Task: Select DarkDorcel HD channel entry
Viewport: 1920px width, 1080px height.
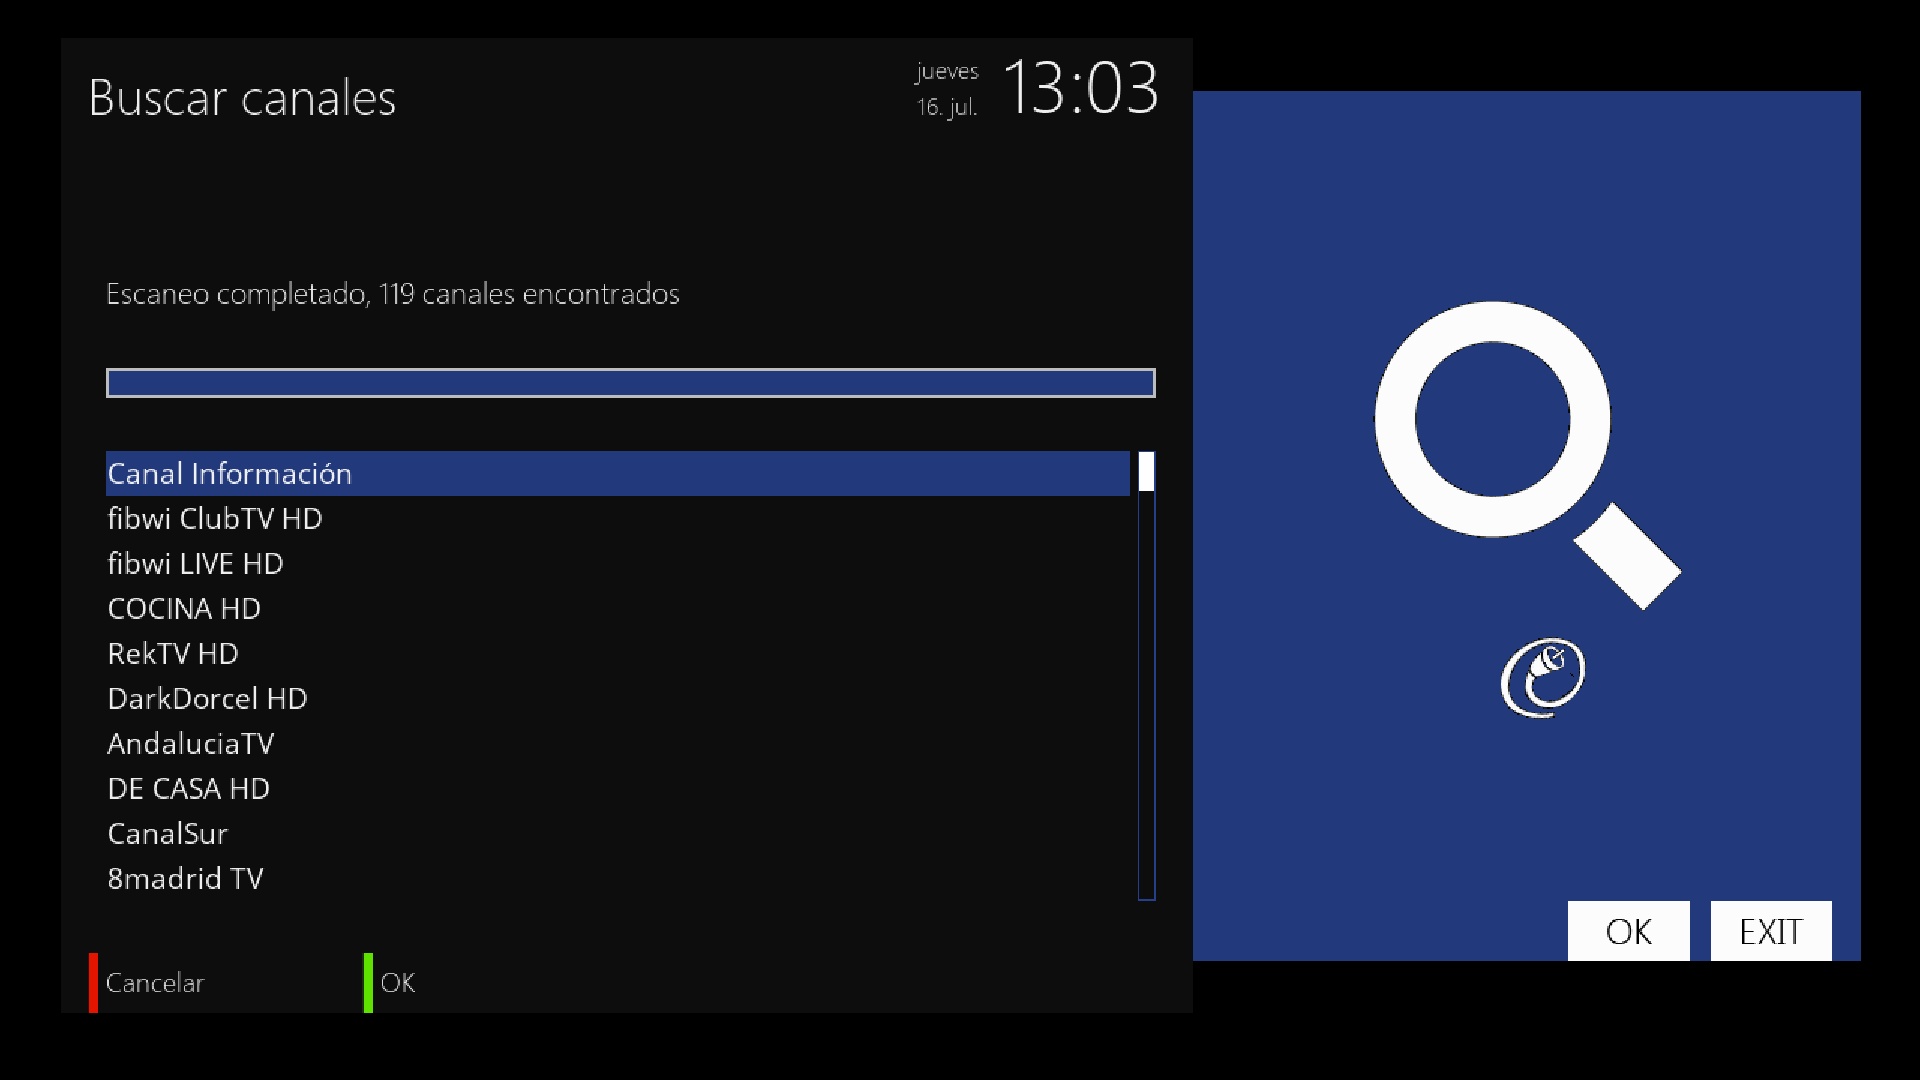Action: click(x=618, y=698)
